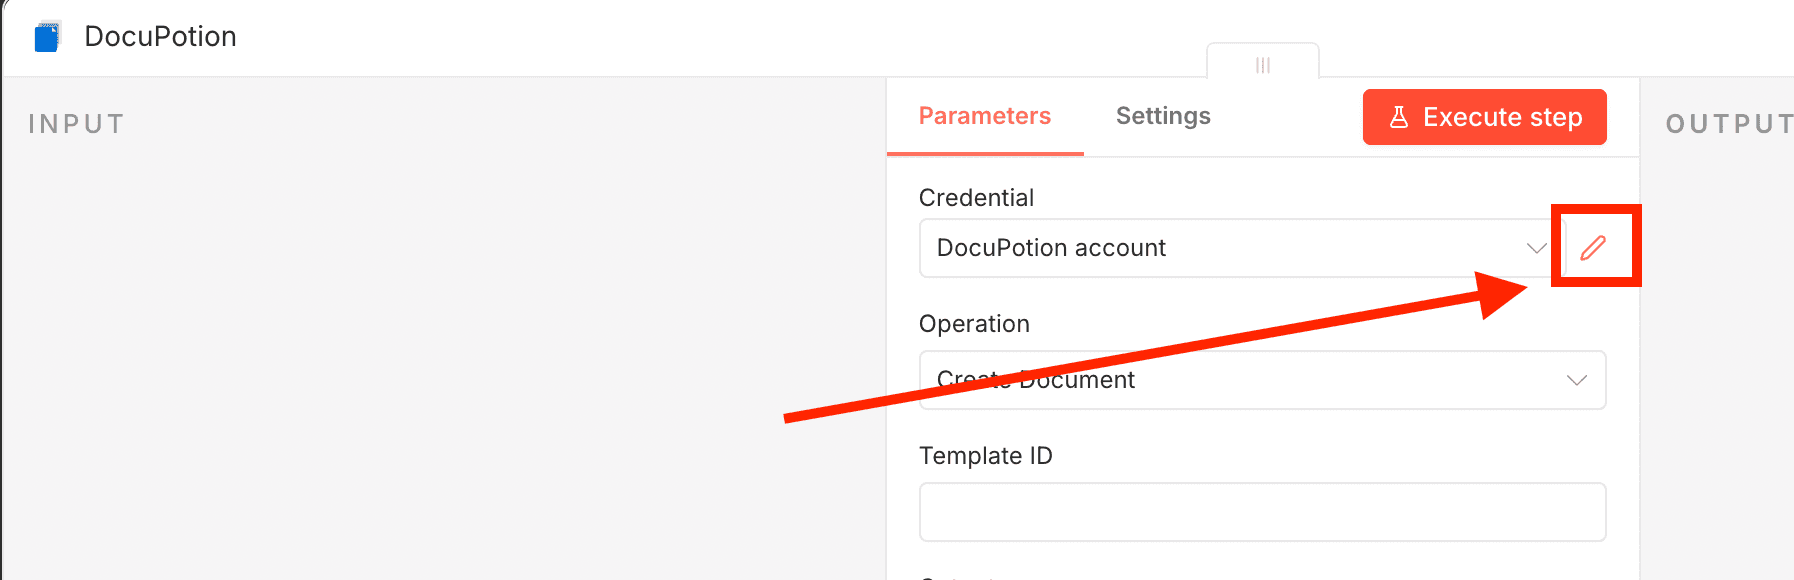Edit the DocuPotion credential with pencil icon
Image resolution: width=1794 pixels, height=580 pixels.
[1593, 248]
